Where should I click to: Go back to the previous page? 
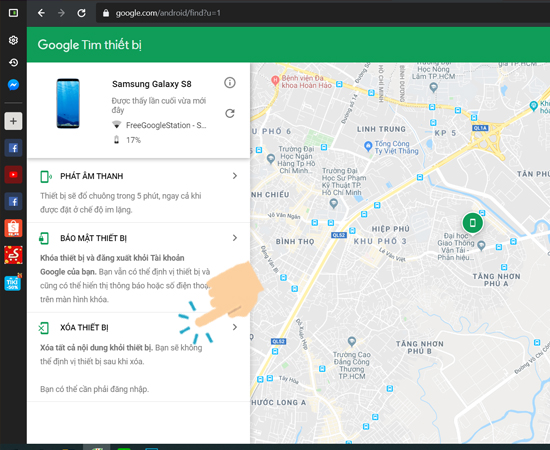coord(41,13)
